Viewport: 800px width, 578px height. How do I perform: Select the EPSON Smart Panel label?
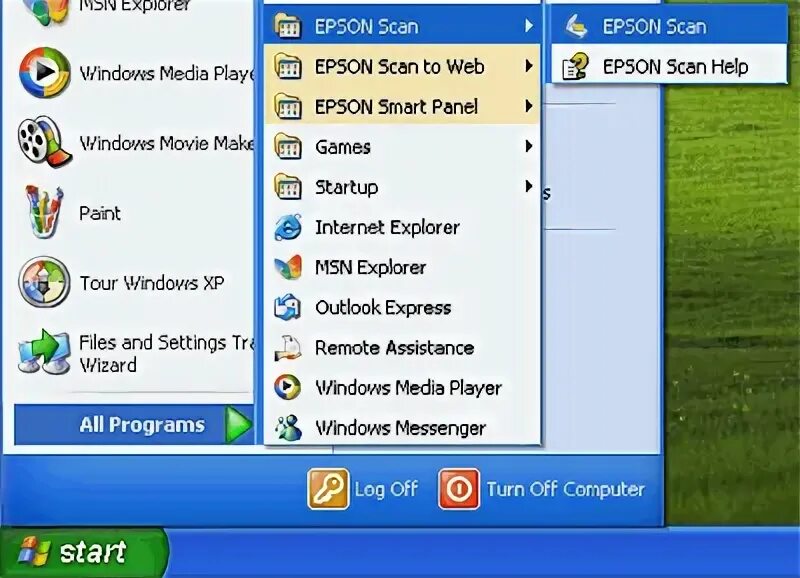(x=396, y=107)
